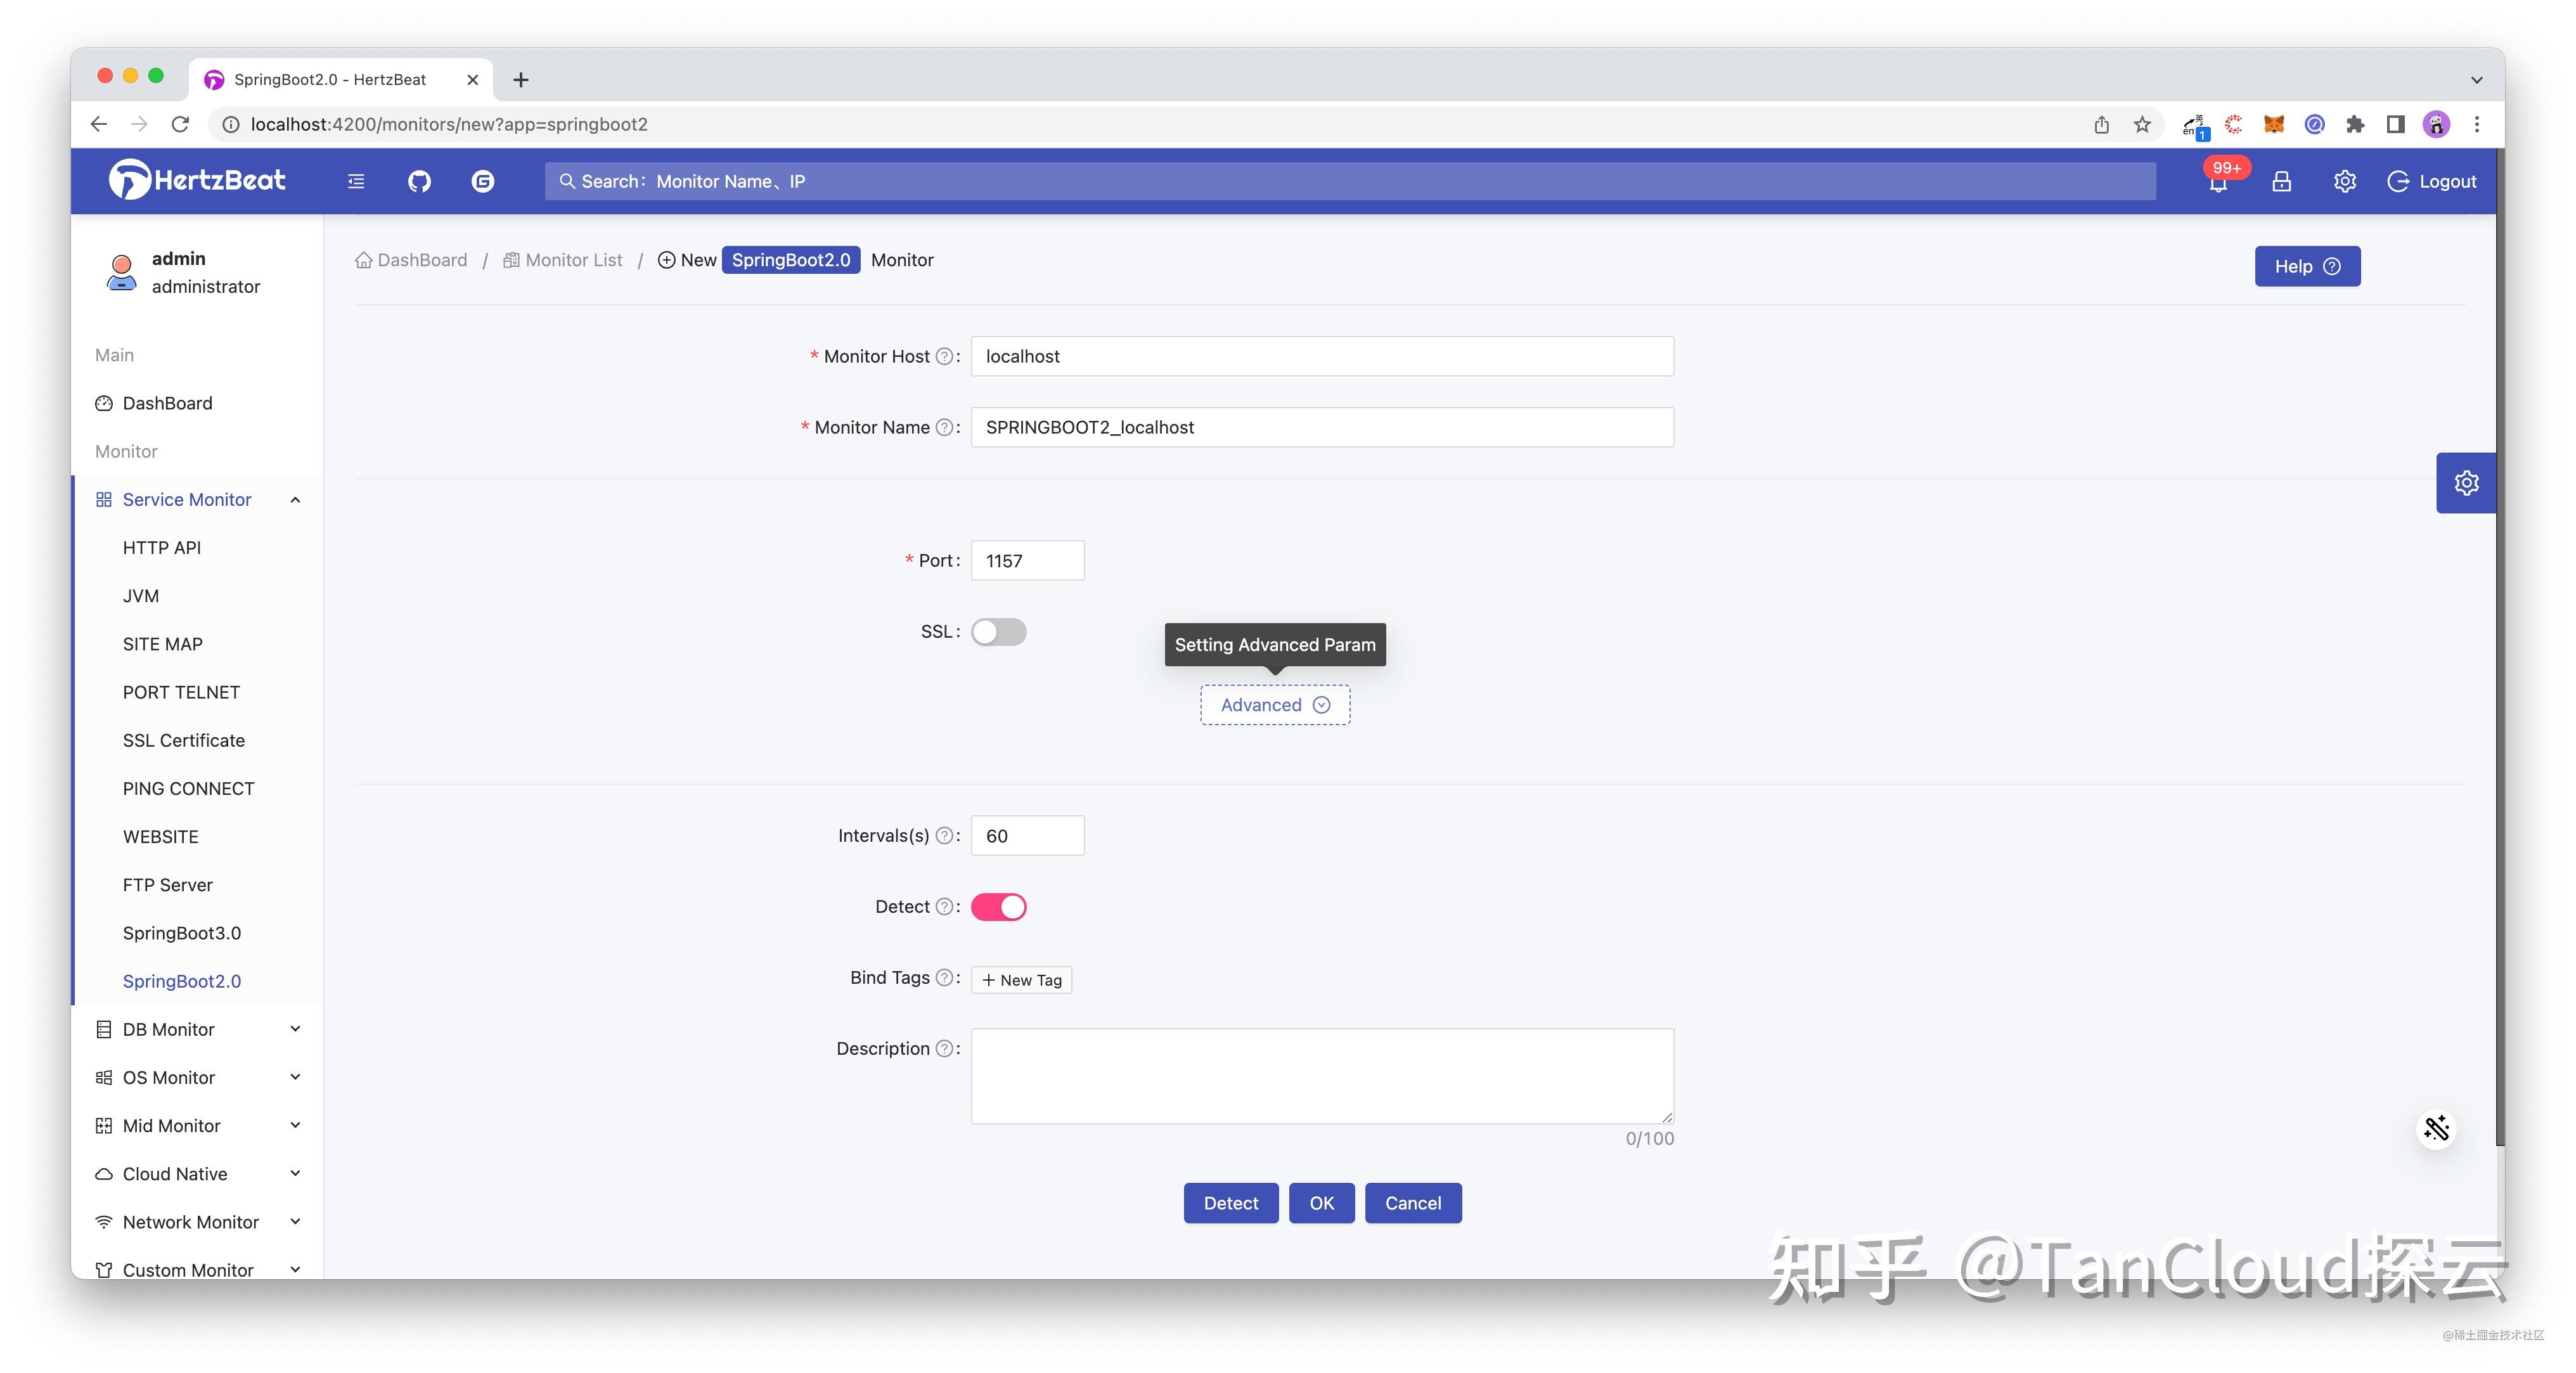The width and height of the screenshot is (2576, 1373).
Task: Click the Monitor Host help question-mark icon
Action: pos(944,356)
